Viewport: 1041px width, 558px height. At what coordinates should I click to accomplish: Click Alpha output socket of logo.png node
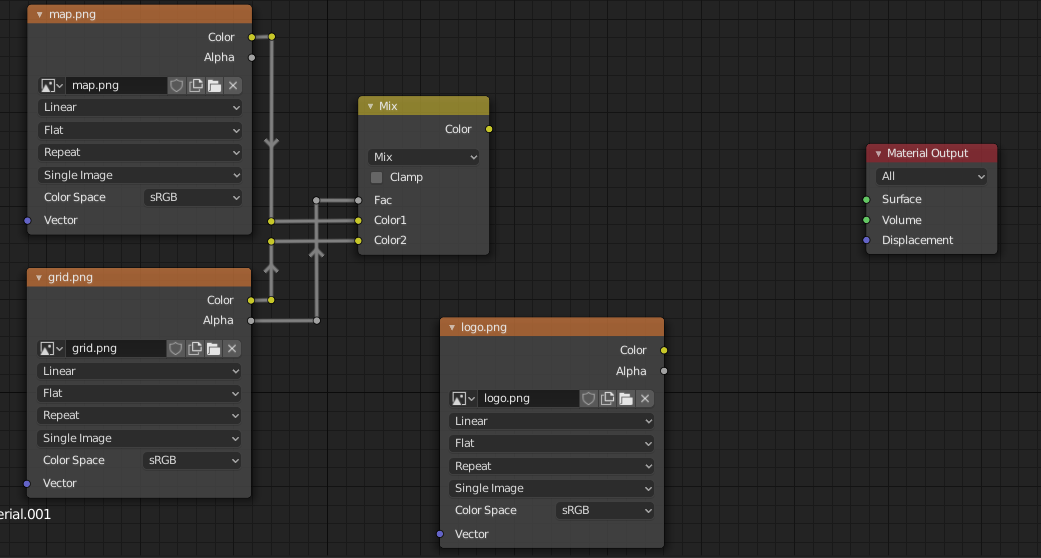pos(664,371)
